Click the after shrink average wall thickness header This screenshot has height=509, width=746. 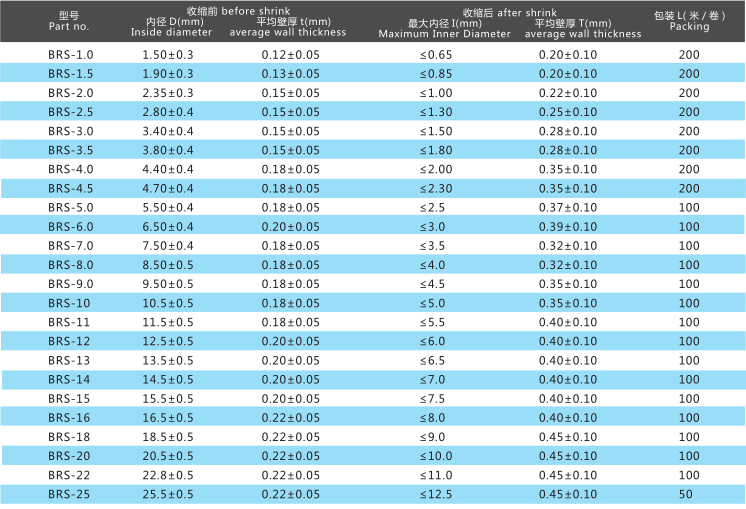pos(583,29)
